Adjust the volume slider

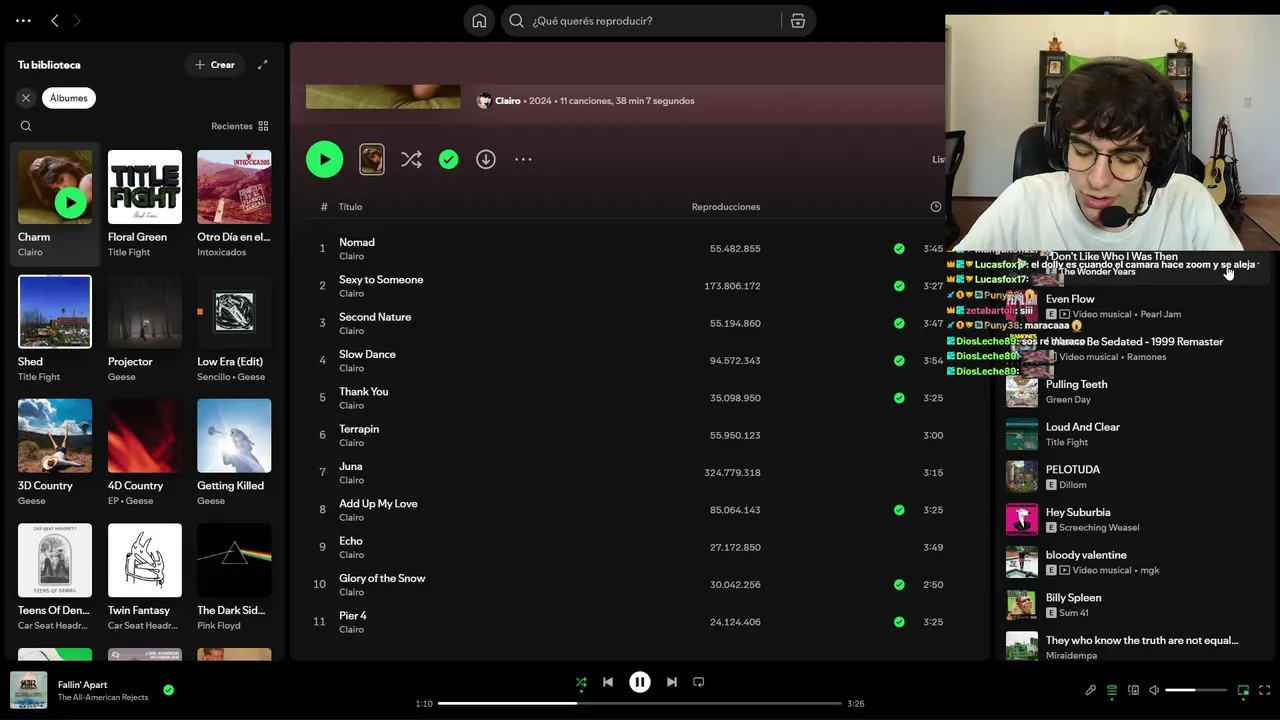[1196, 690]
